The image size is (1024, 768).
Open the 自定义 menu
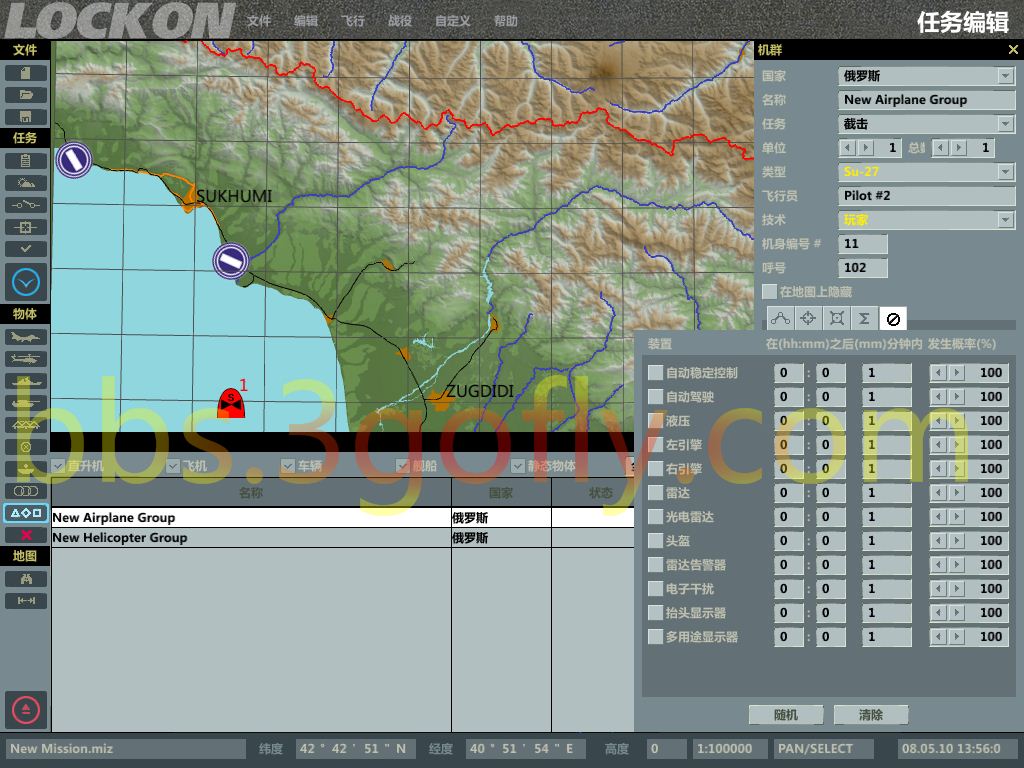pyautogui.click(x=453, y=21)
